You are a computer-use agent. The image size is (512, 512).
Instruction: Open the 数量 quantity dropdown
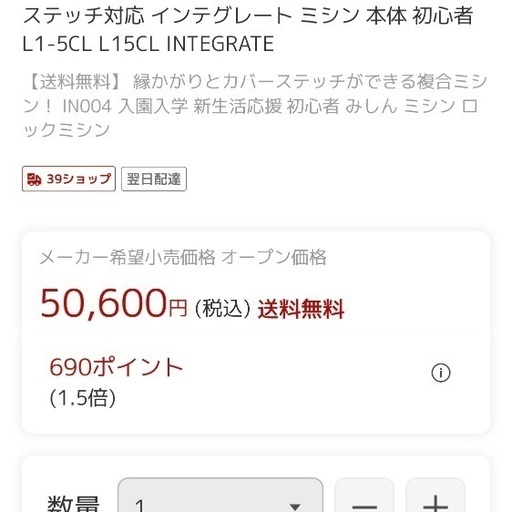coord(220,495)
